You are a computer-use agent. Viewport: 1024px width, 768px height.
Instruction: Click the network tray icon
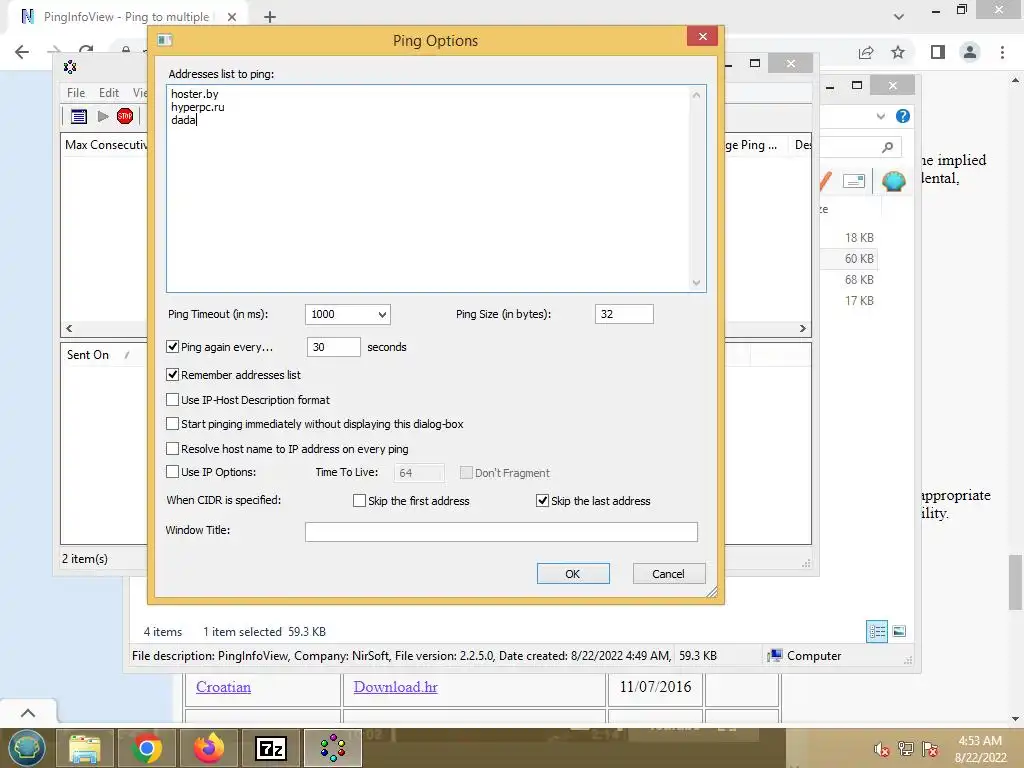click(x=906, y=748)
